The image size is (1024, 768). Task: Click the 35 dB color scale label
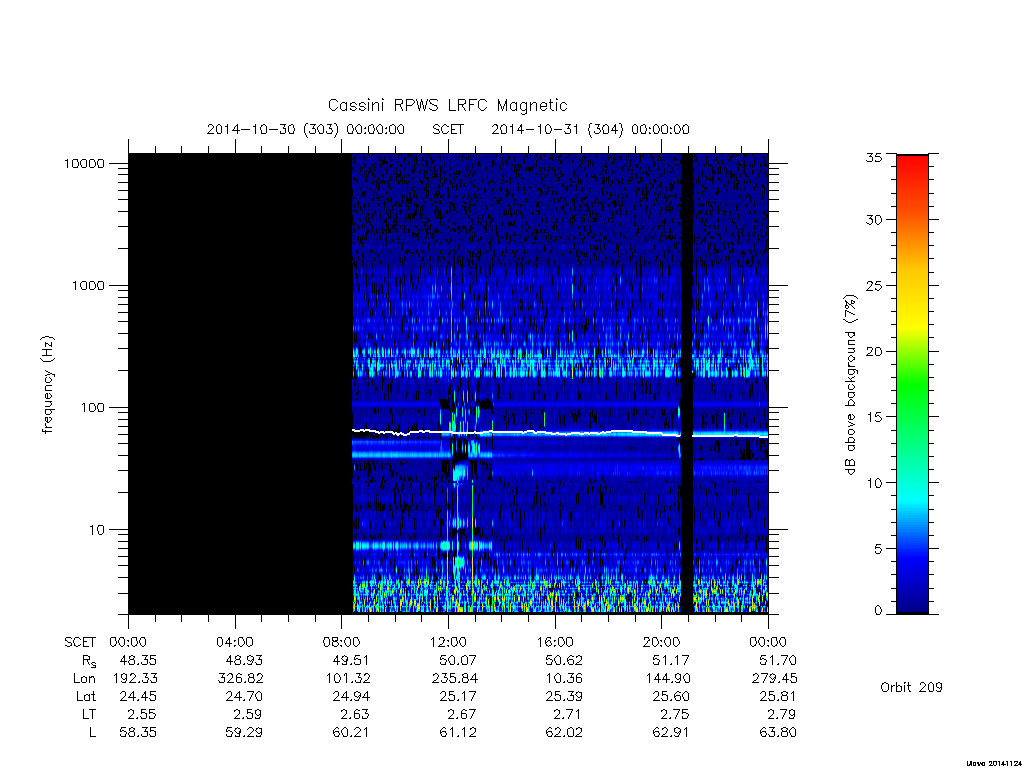(x=874, y=157)
